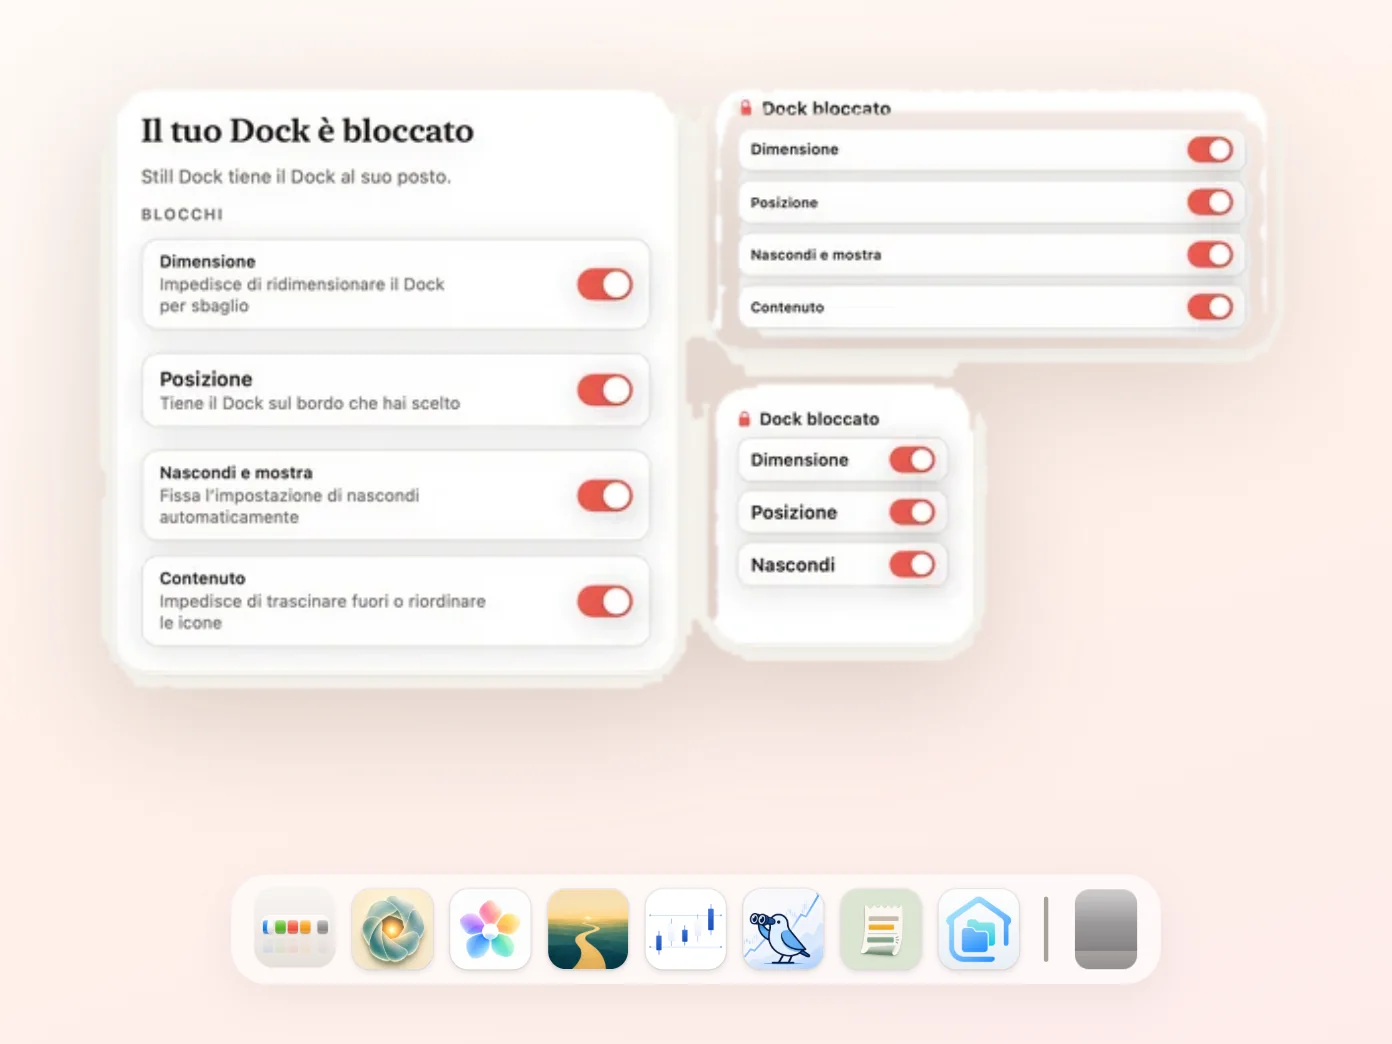Click "Dock bloccato" title in four-row compact widget
This screenshot has height=1044, width=1392.
pyautogui.click(x=826, y=108)
